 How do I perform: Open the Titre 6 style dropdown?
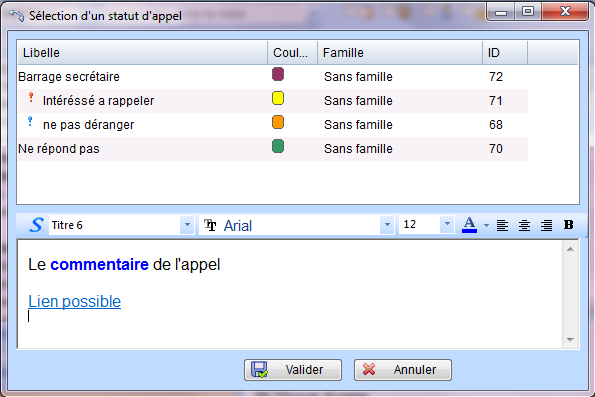tap(187, 225)
